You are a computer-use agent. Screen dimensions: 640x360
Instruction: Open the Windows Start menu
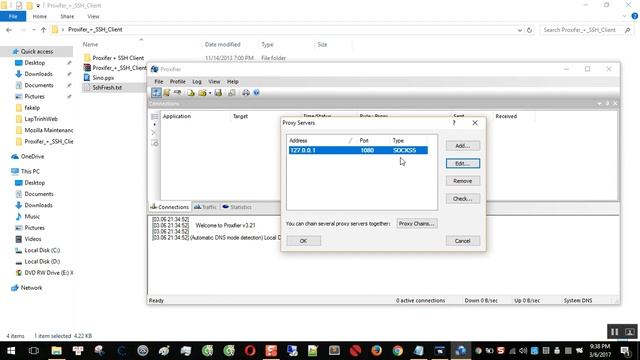click(x=11, y=351)
